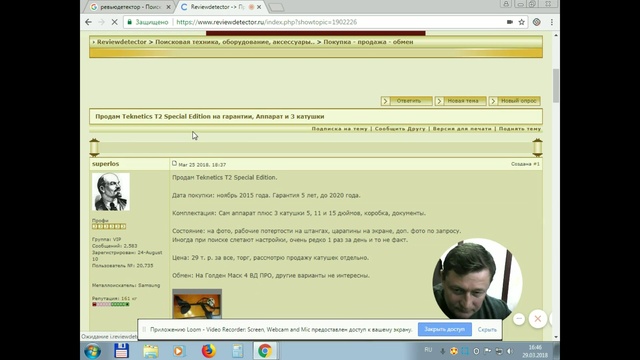Screen dimensions: 640x360
Task: Click the floppy disk taskbar icon
Action: point(121,351)
